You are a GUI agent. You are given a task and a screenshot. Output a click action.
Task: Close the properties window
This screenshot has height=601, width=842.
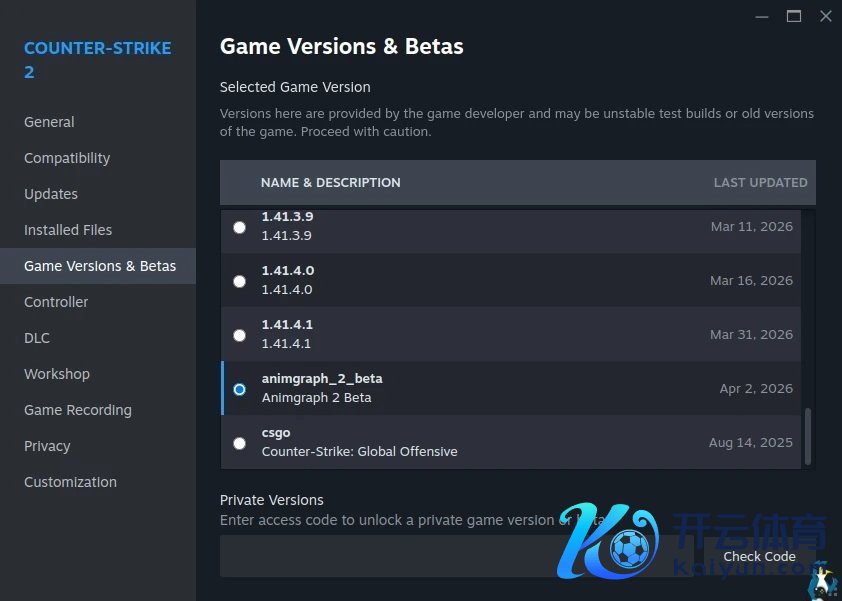click(x=826, y=17)
